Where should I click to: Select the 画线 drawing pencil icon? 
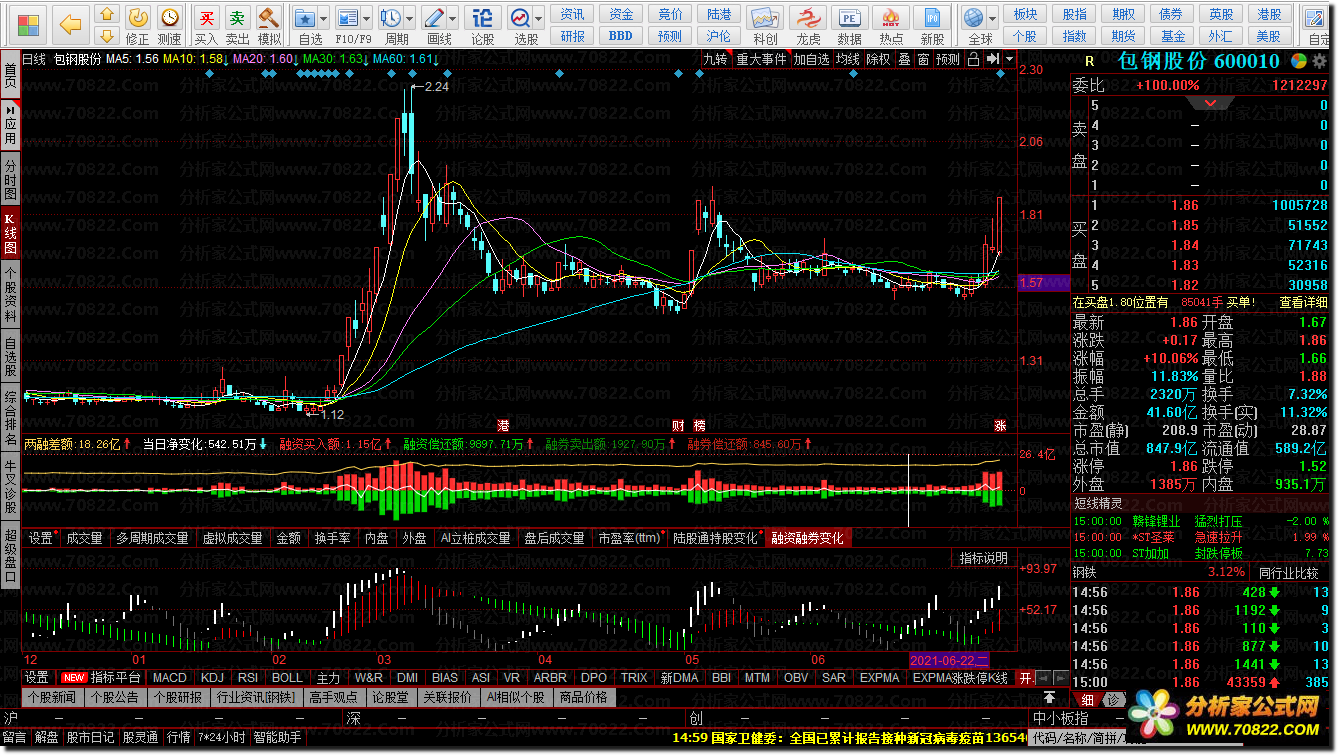(x=434, y=20)
